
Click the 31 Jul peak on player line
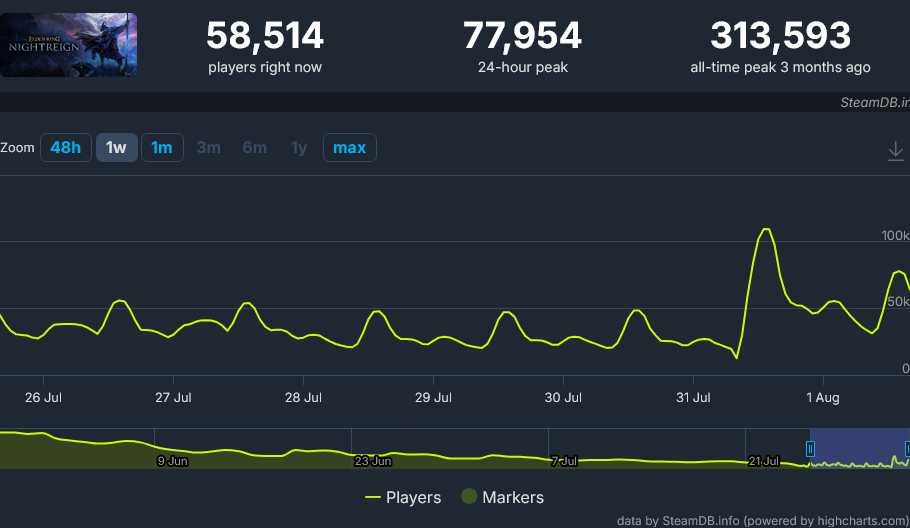click(766, 230)
